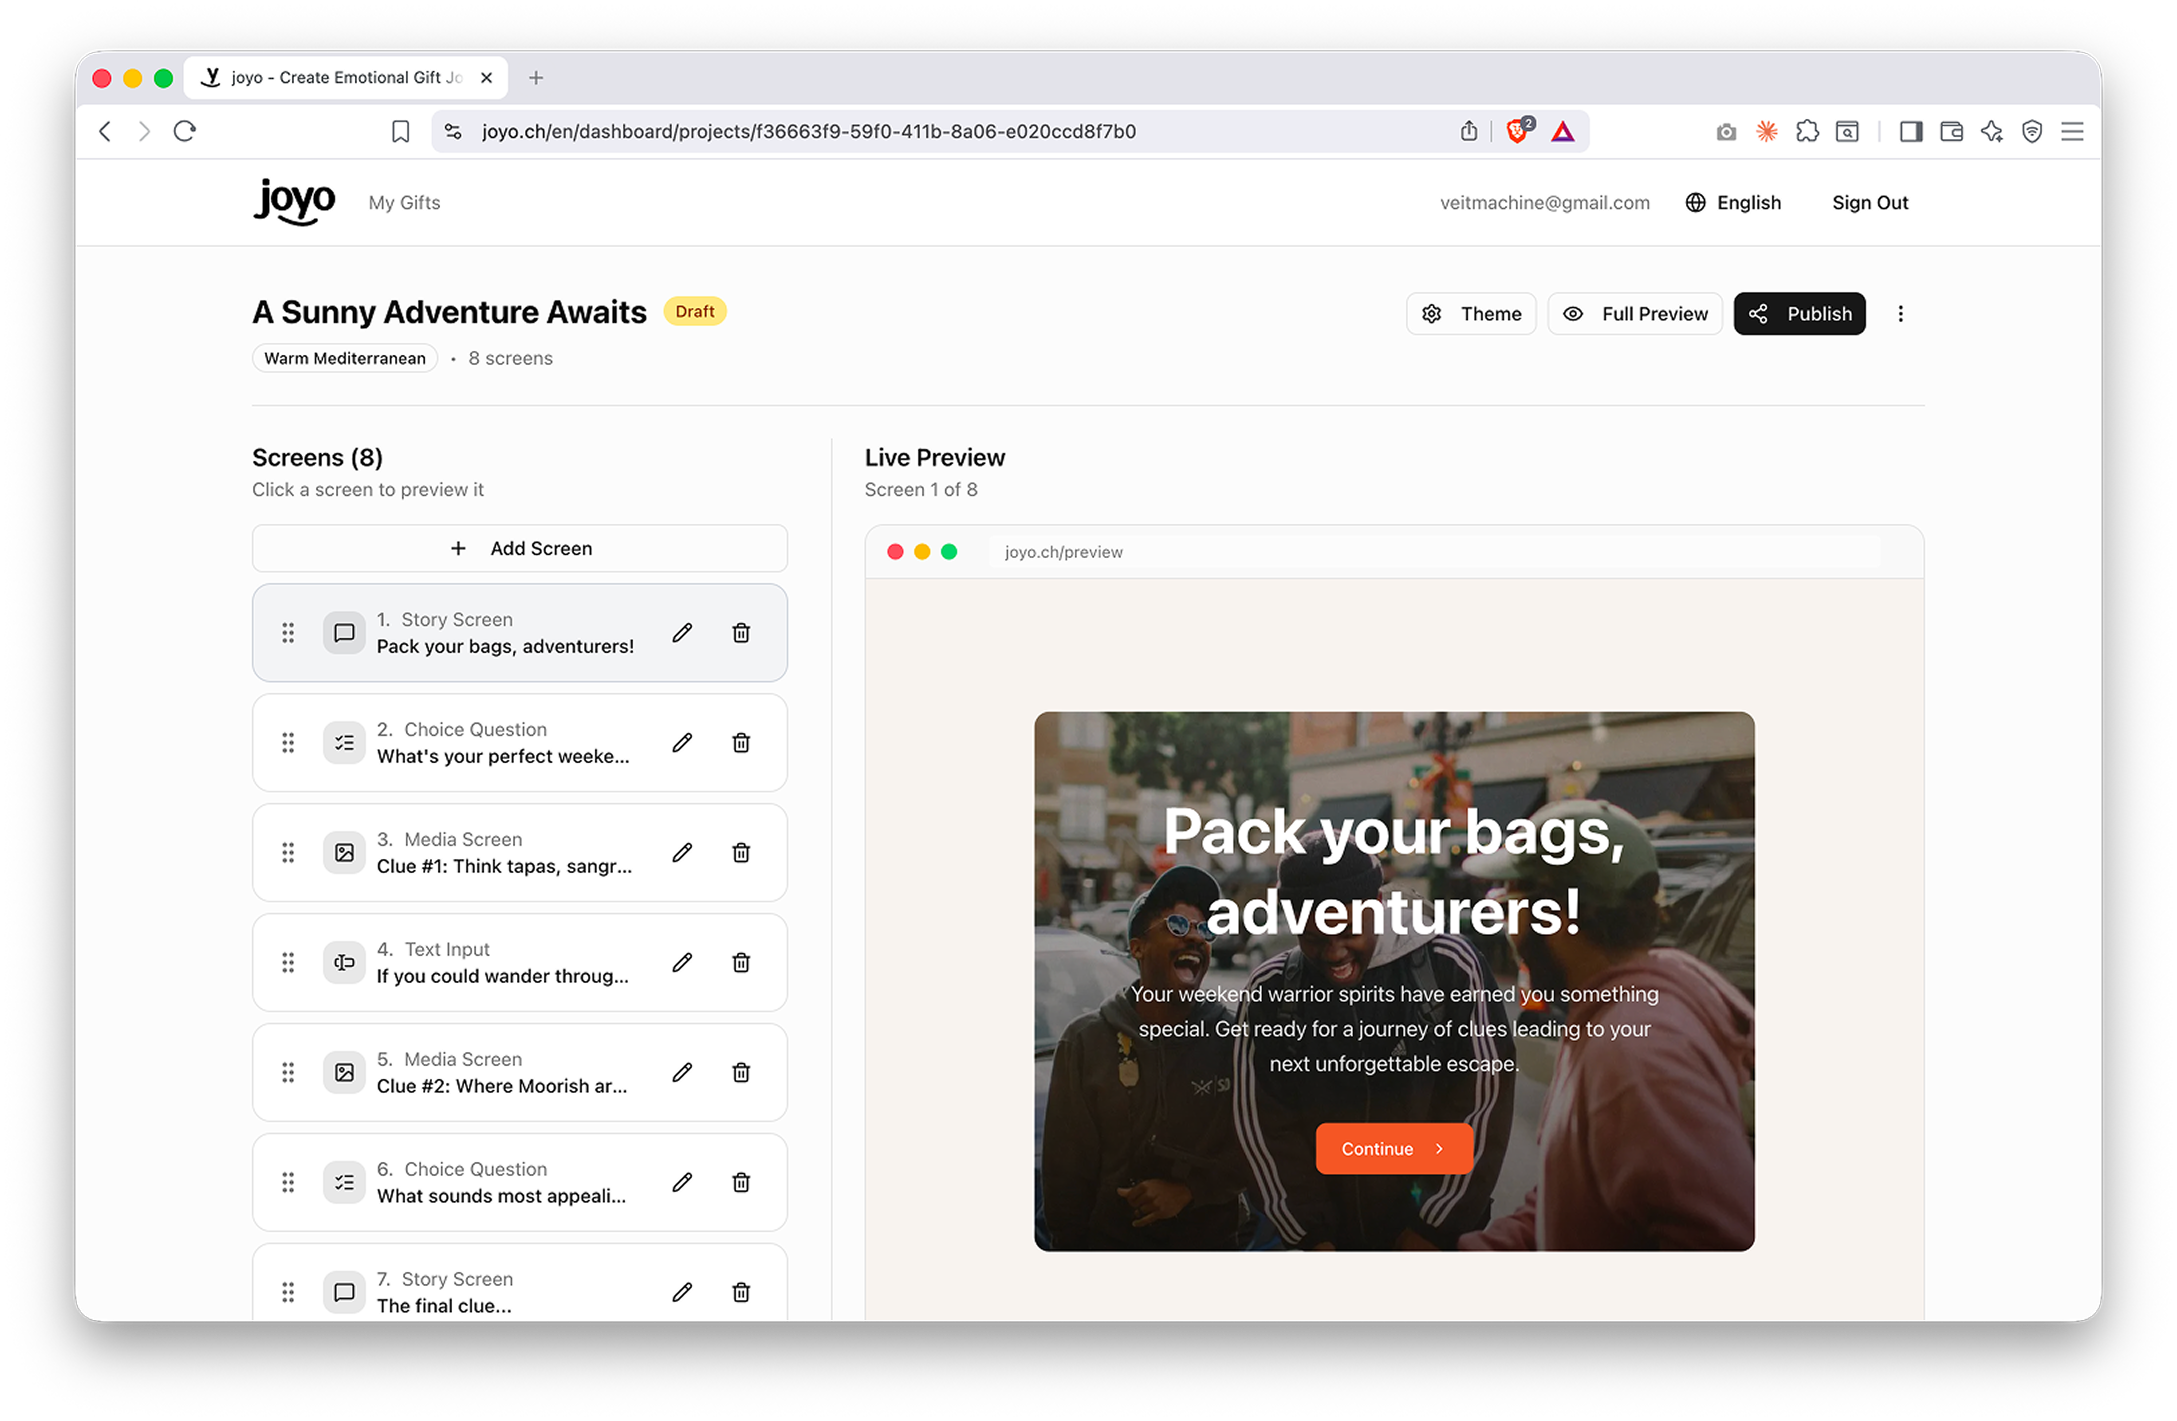Open the browser hamburger menu
The width and height of the screenshot is (2177, 1421).
[x=2072, y=131]
